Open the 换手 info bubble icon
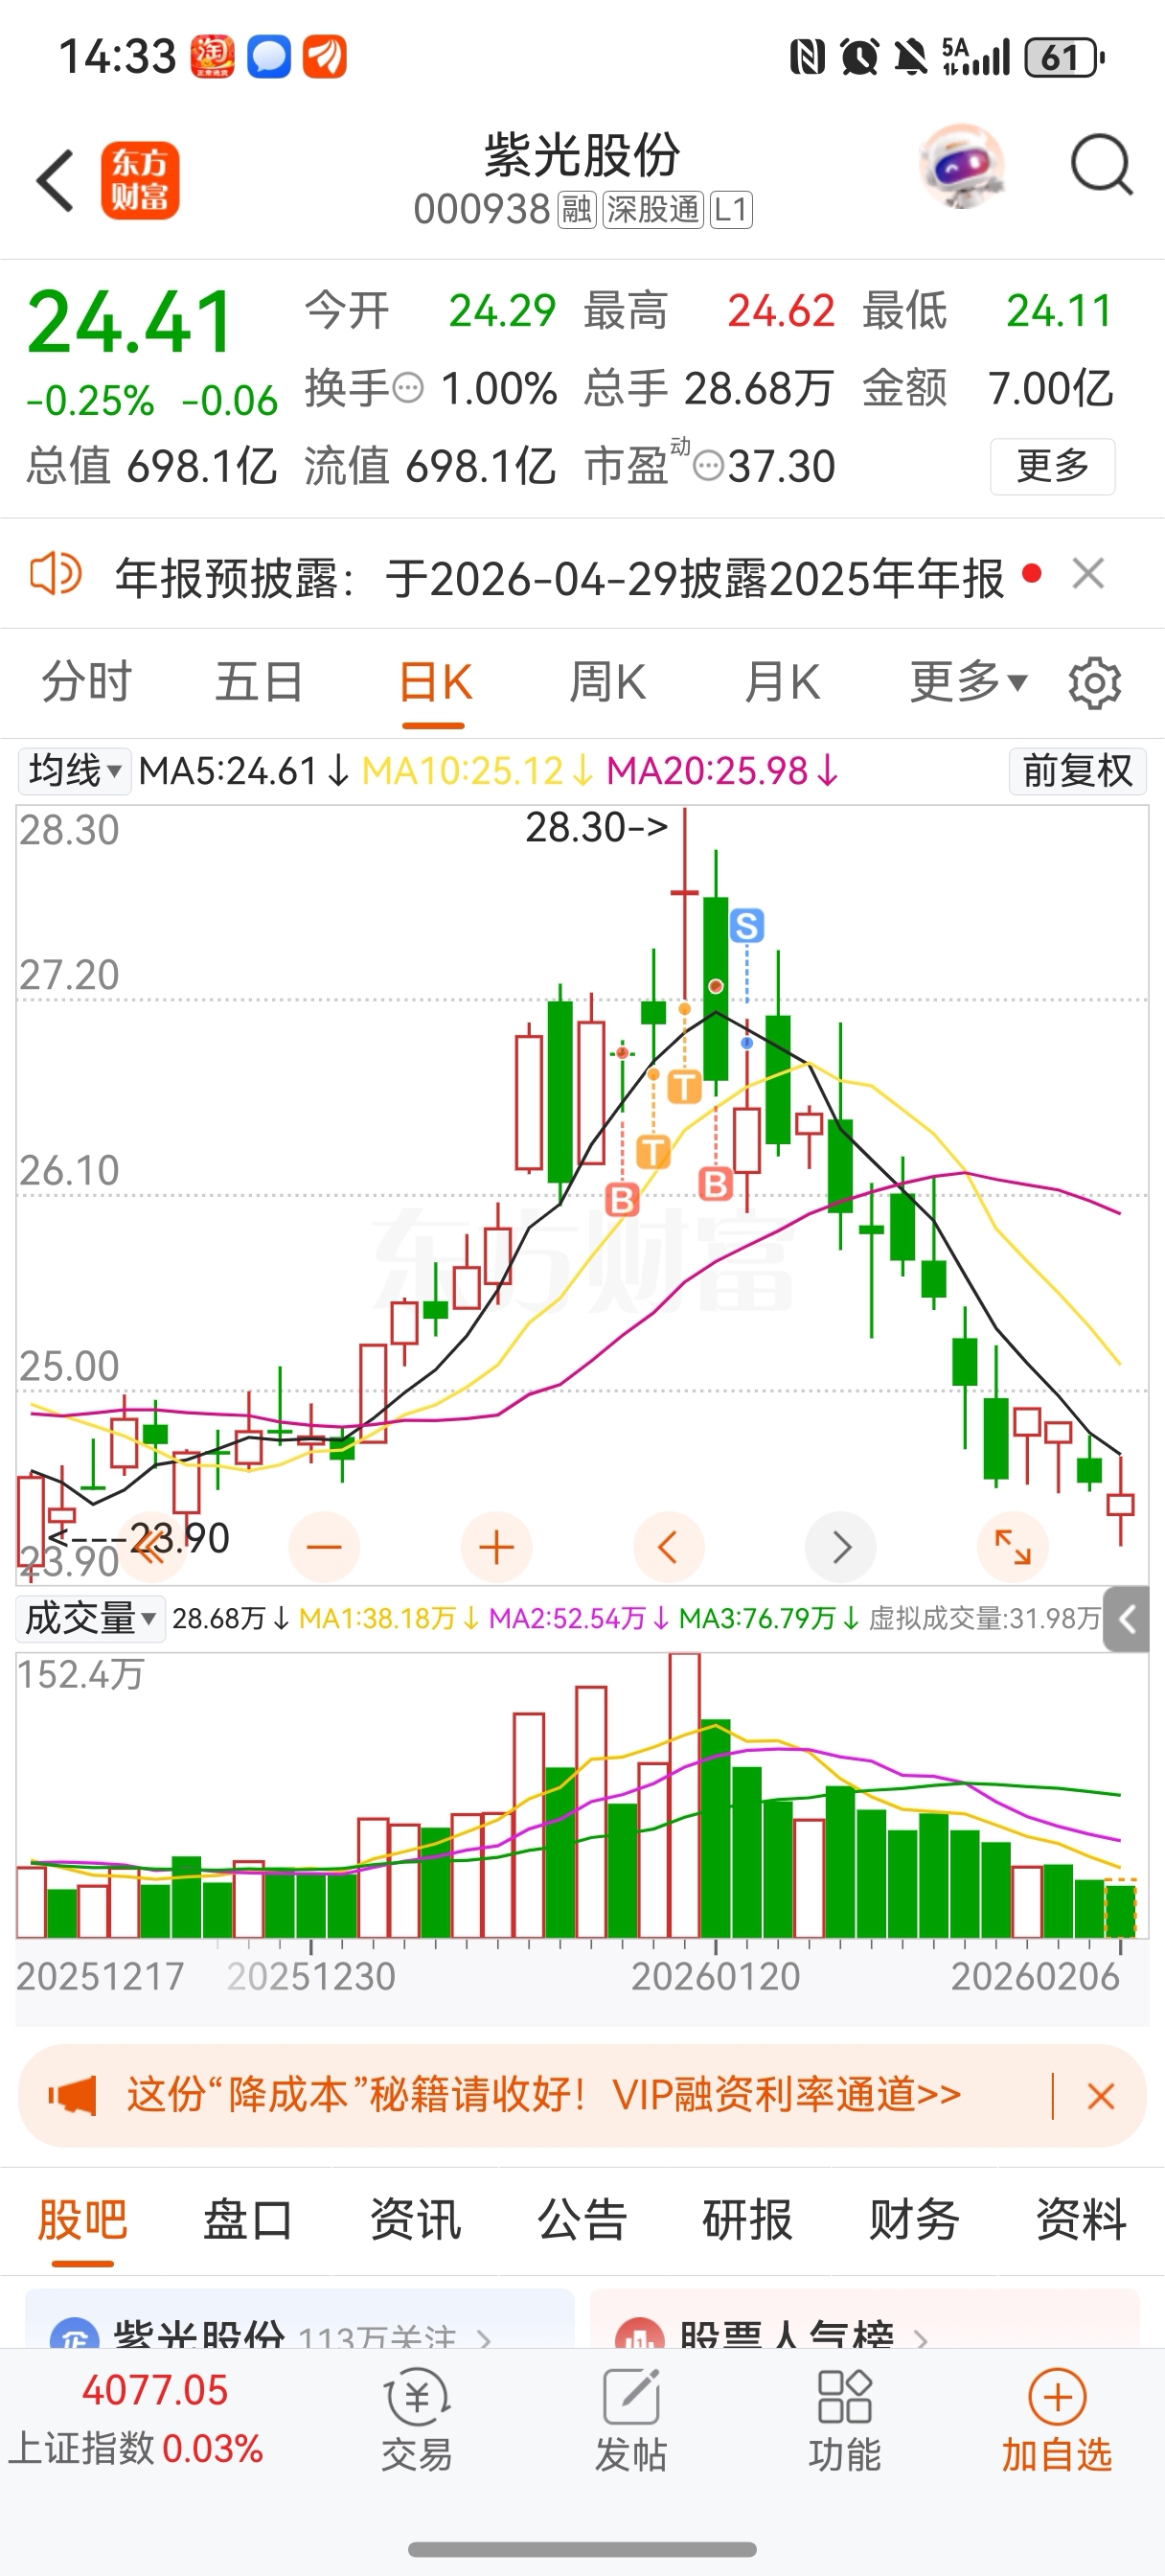 click(408, 388)
